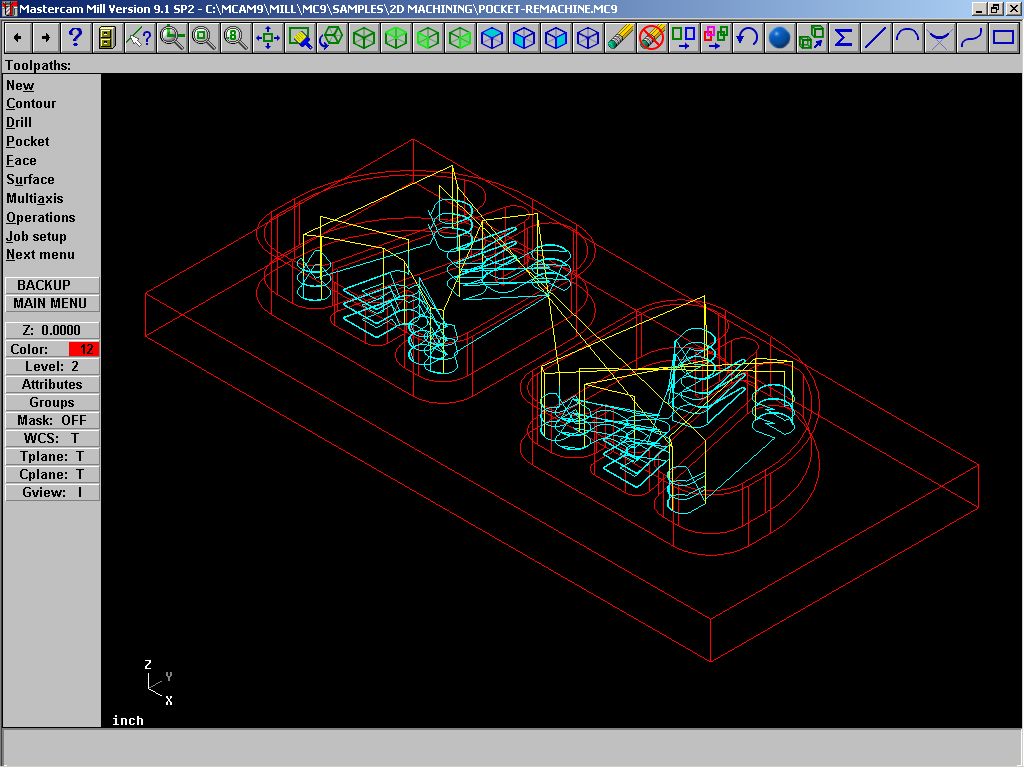Select the Line drawing tool icon

(876, 38)
